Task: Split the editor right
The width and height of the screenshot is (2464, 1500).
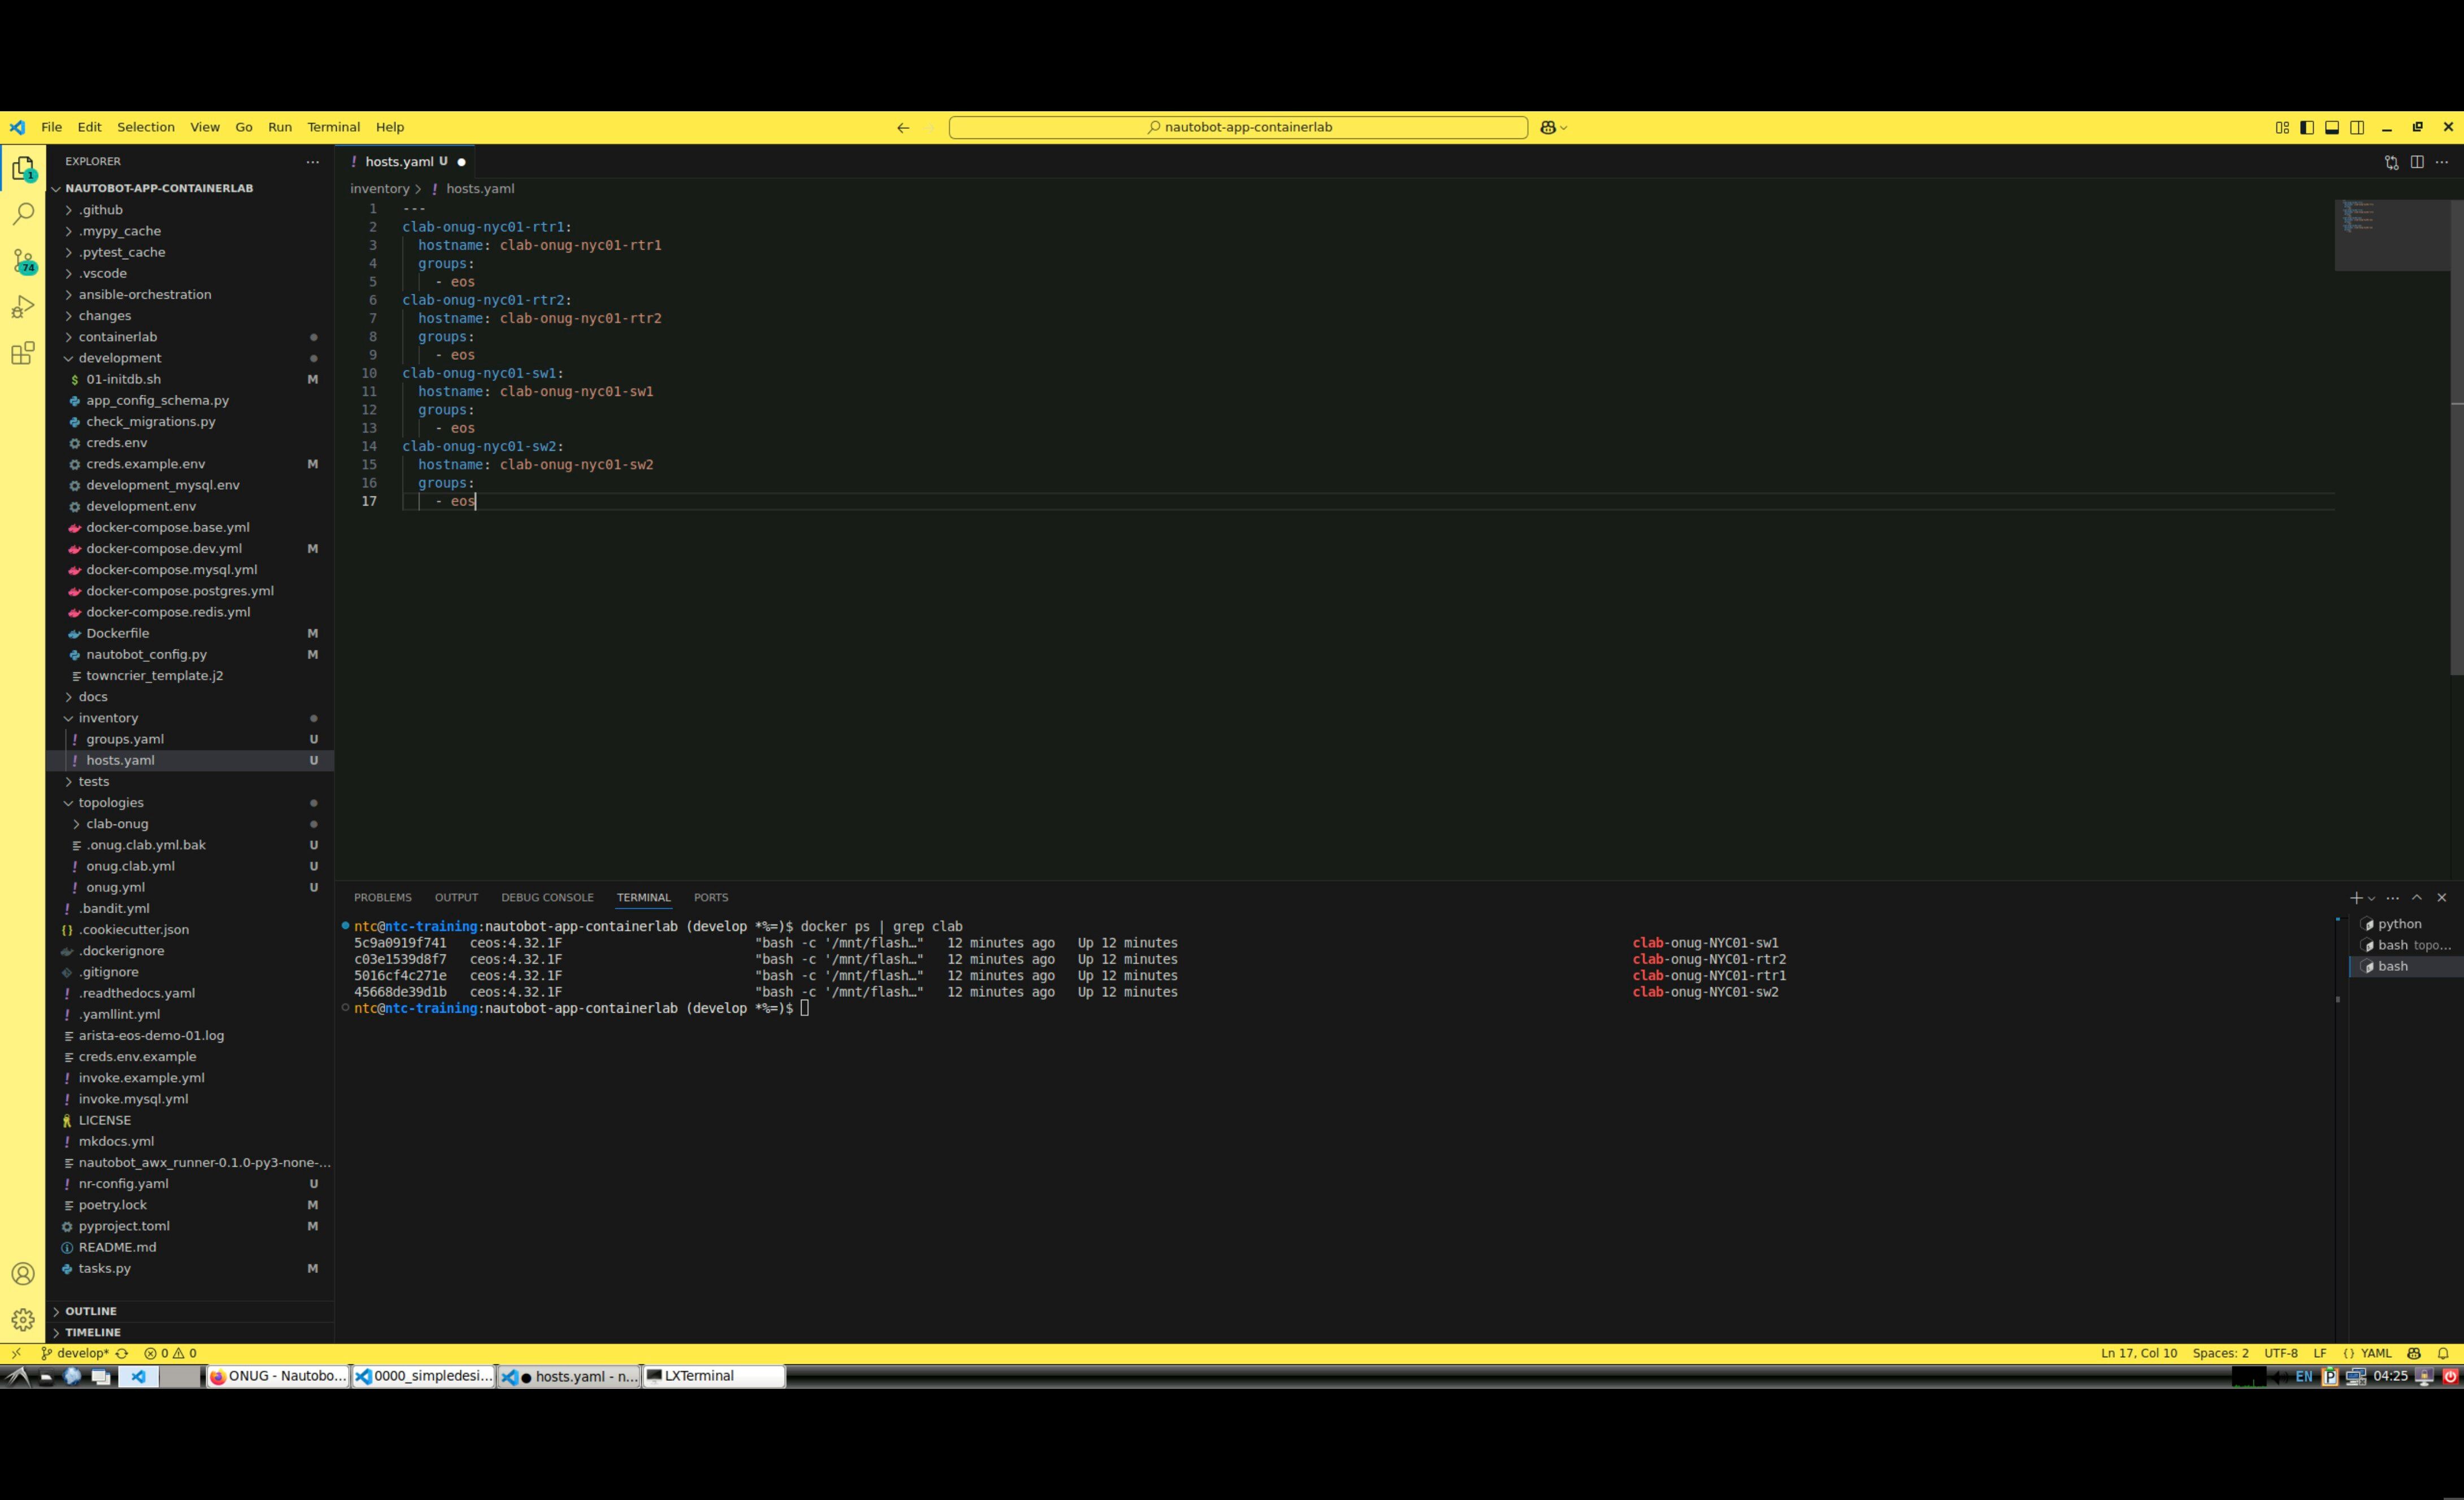Action: click(x=2417, y=162)
